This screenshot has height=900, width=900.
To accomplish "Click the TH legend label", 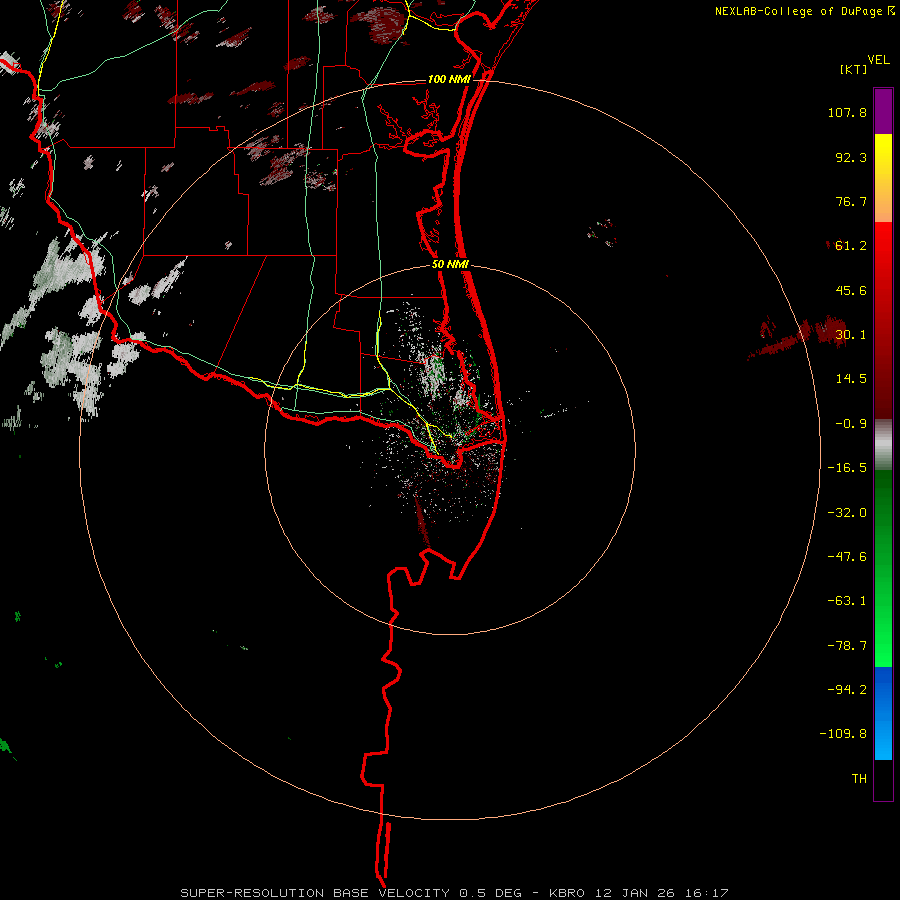I will (x=859, y=779).
